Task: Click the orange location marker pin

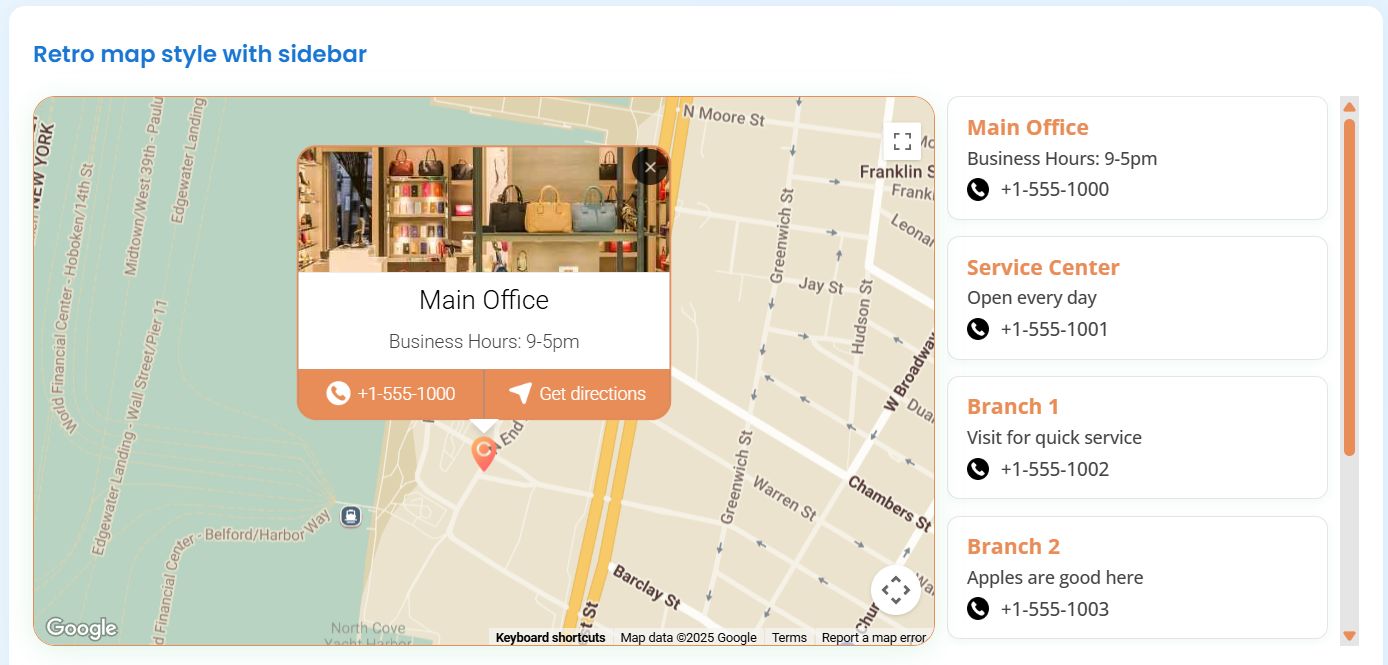Action: point(484,453)
